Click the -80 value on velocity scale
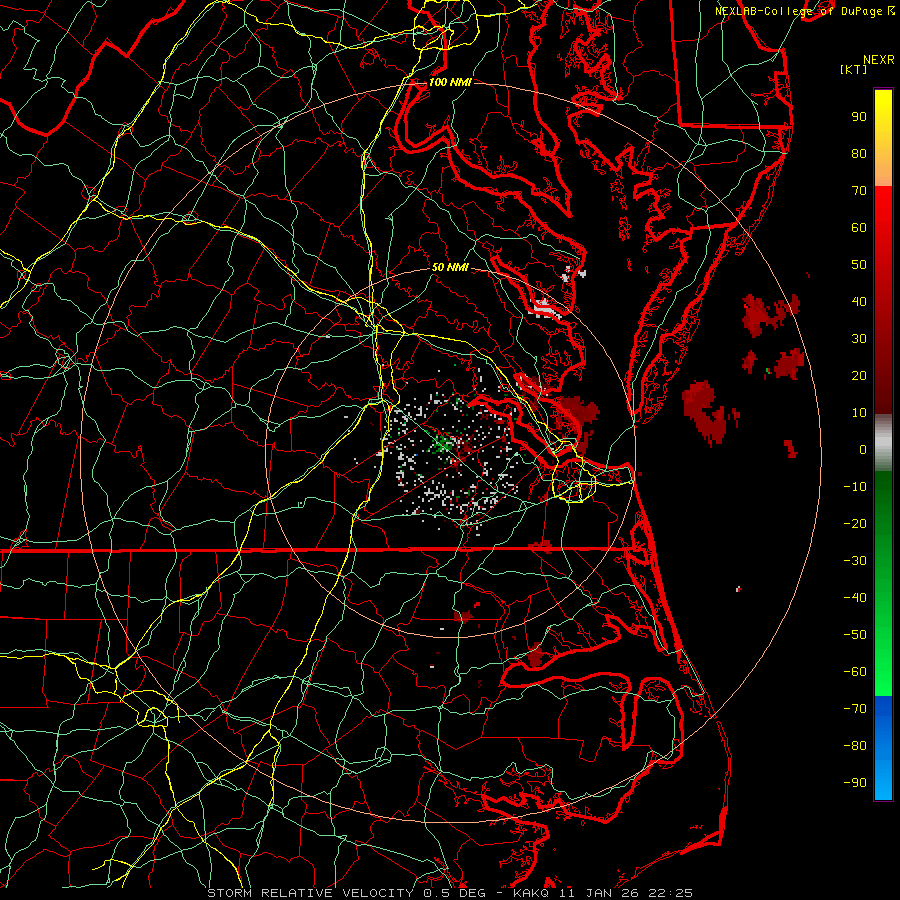The width and height of the screenshot is (900, 900). coord(855,746)
